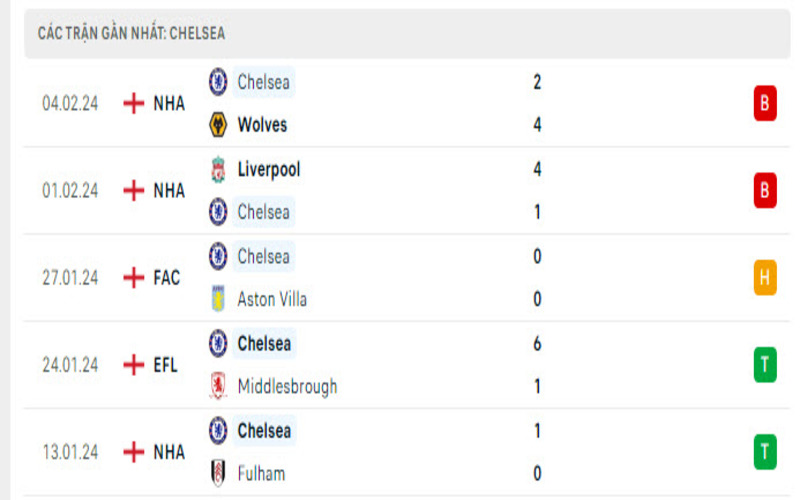The image size is (800, 500).
Task: Select the Middlesbrough team name
Action: (287, 386)
